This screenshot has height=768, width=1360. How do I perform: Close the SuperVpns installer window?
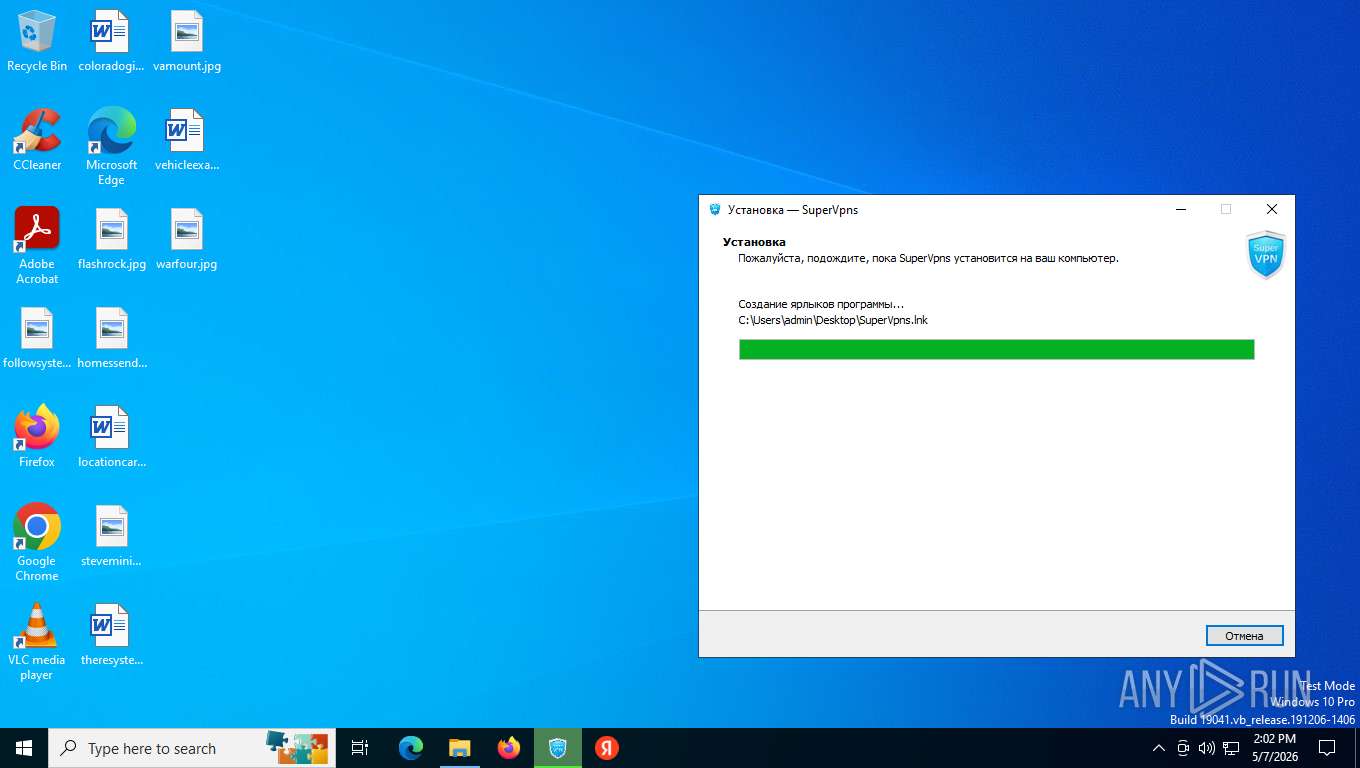click(1272, 210)
